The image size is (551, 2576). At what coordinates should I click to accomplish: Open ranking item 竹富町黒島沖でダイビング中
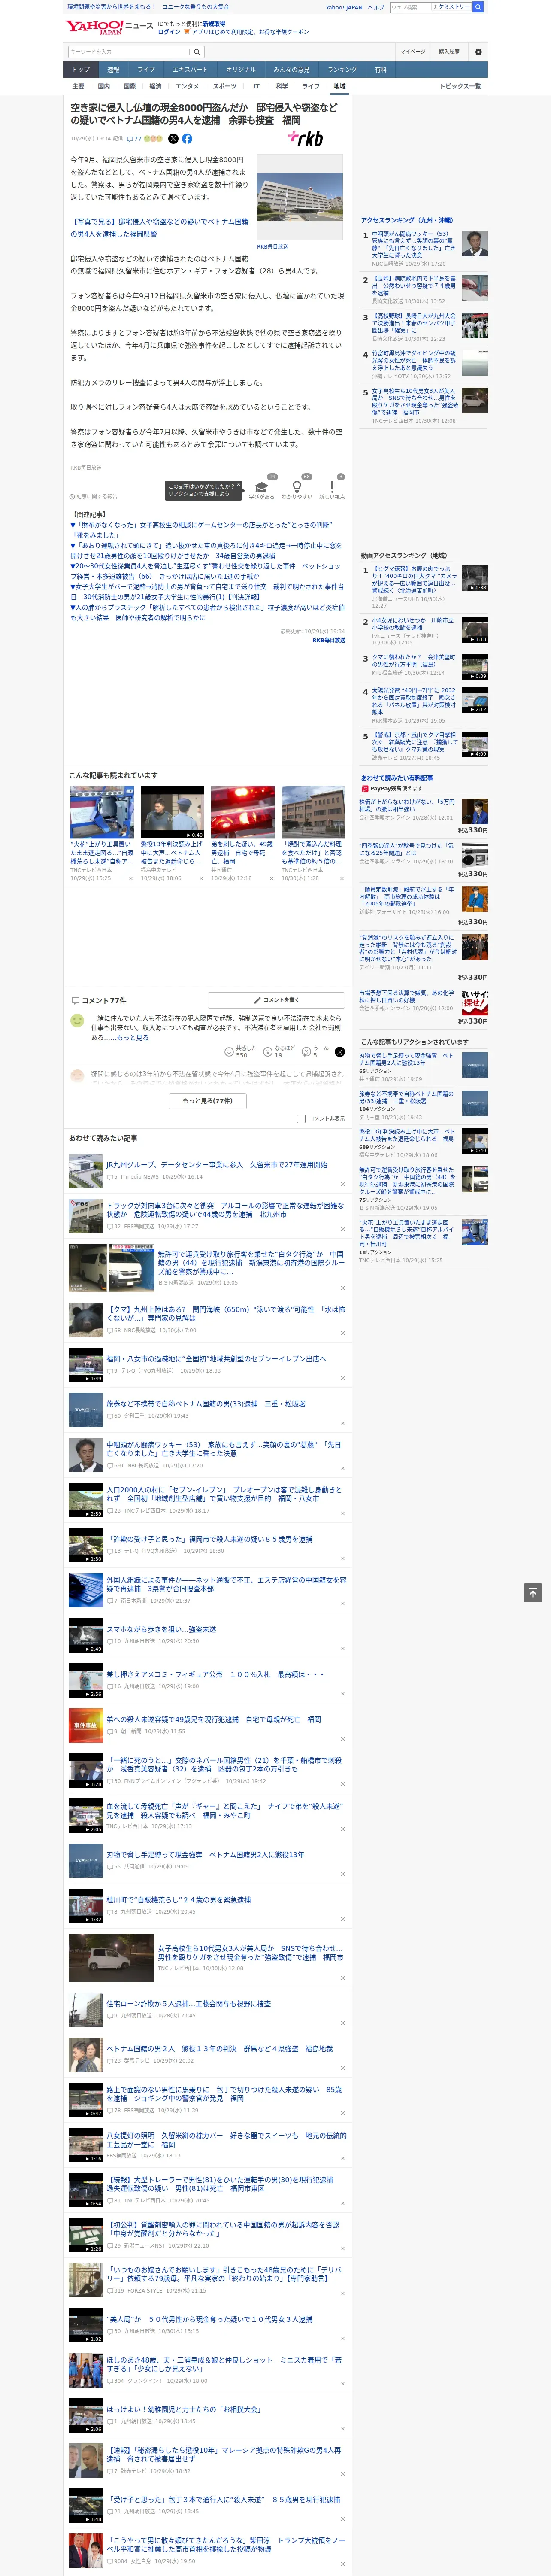414,360
